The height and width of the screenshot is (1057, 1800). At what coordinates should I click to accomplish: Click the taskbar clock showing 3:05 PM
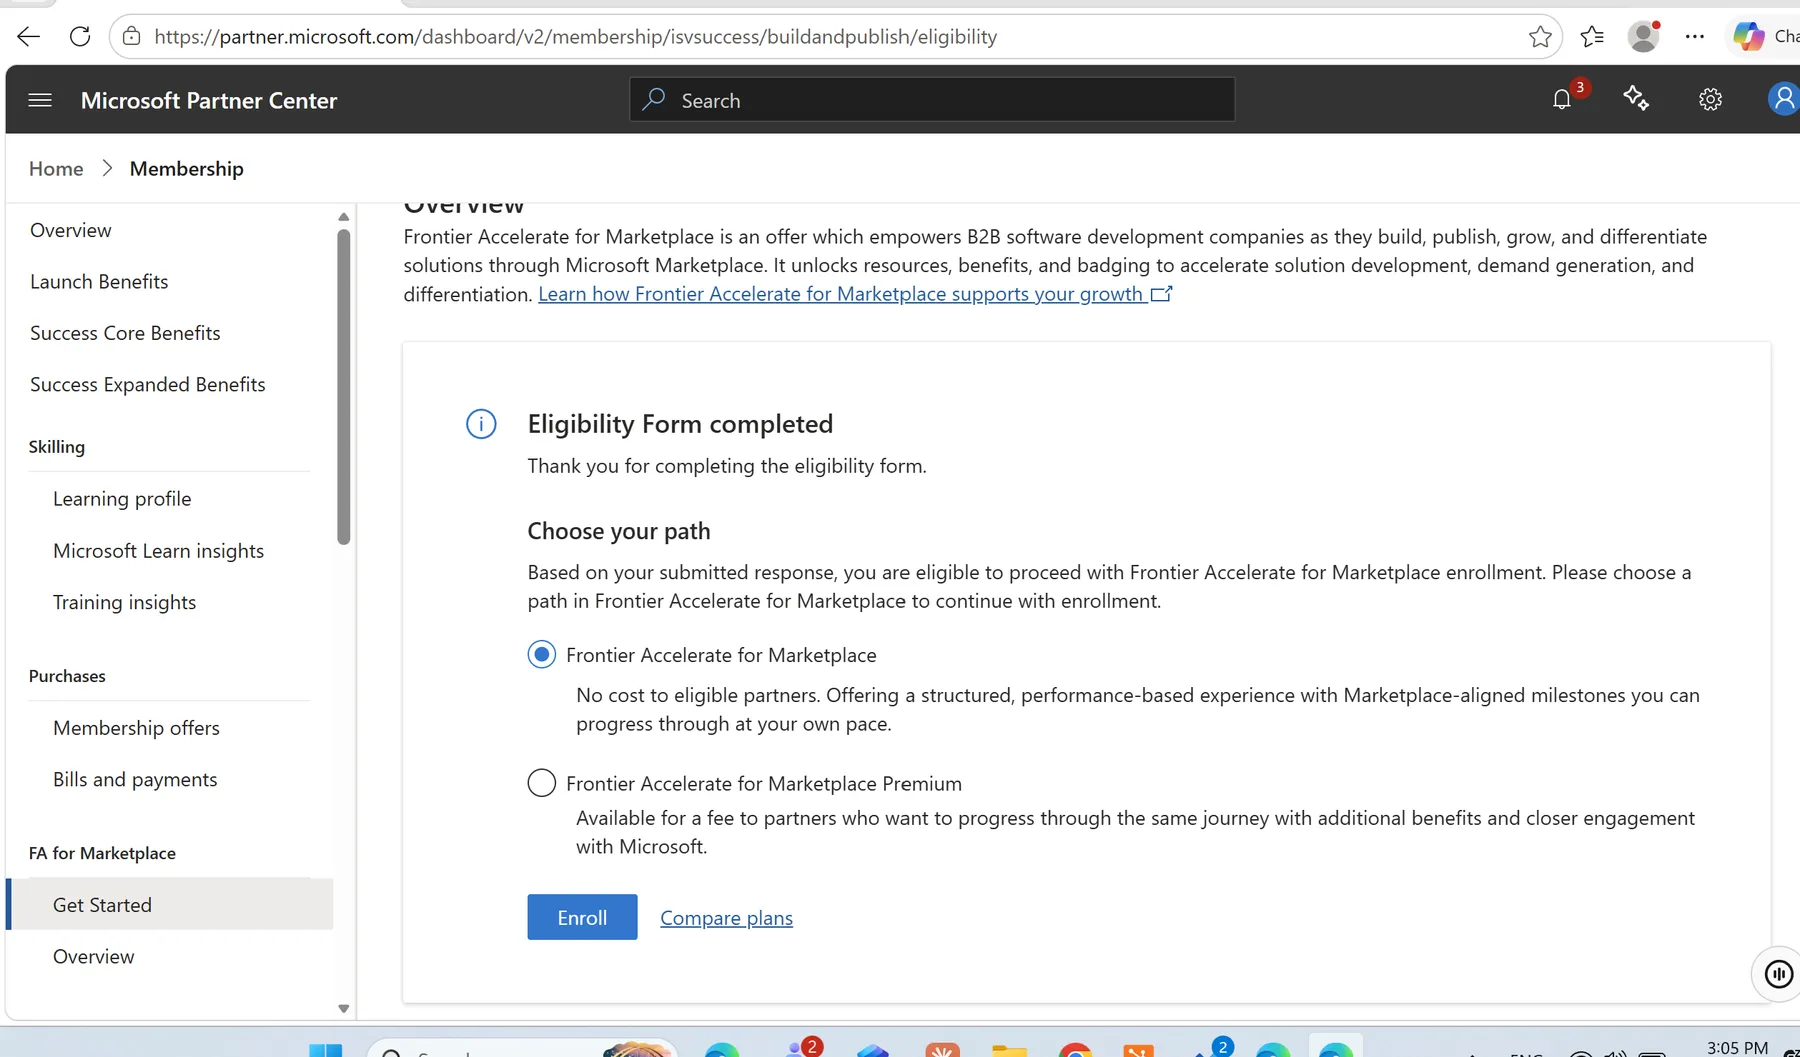click(1737, 1047)
